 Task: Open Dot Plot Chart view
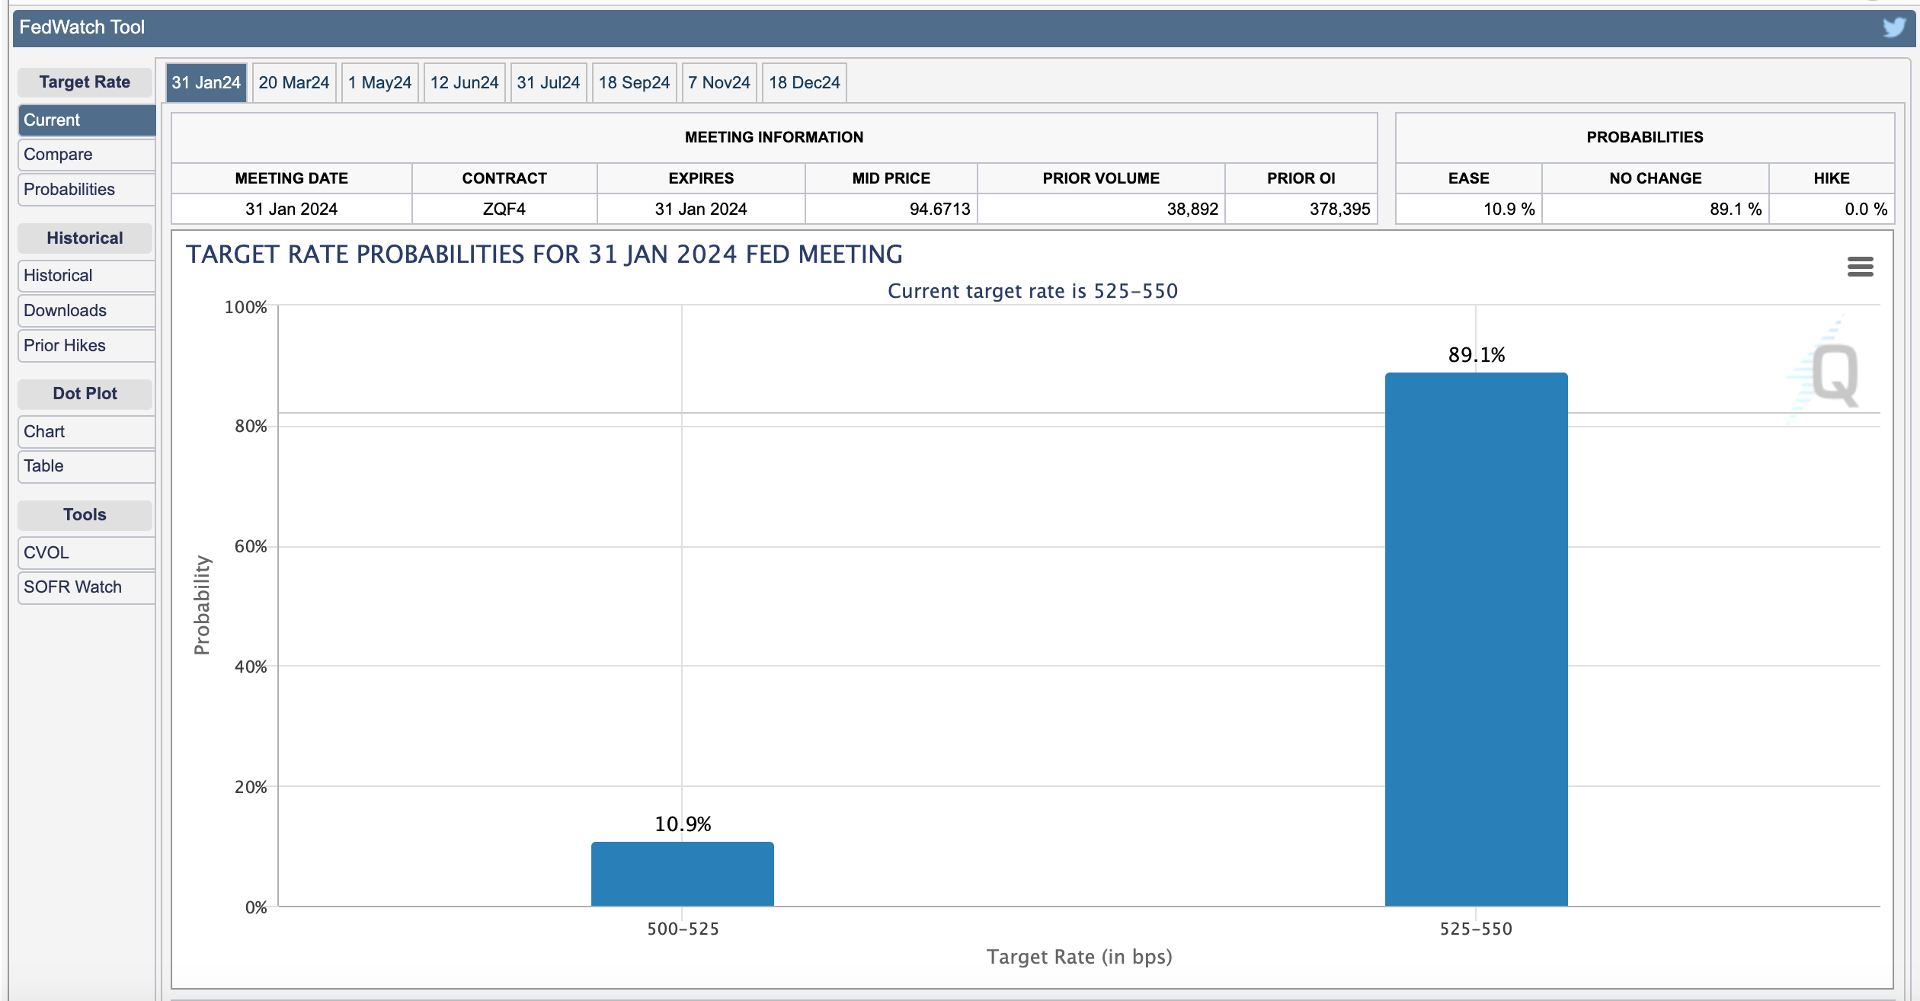point(87,431)
